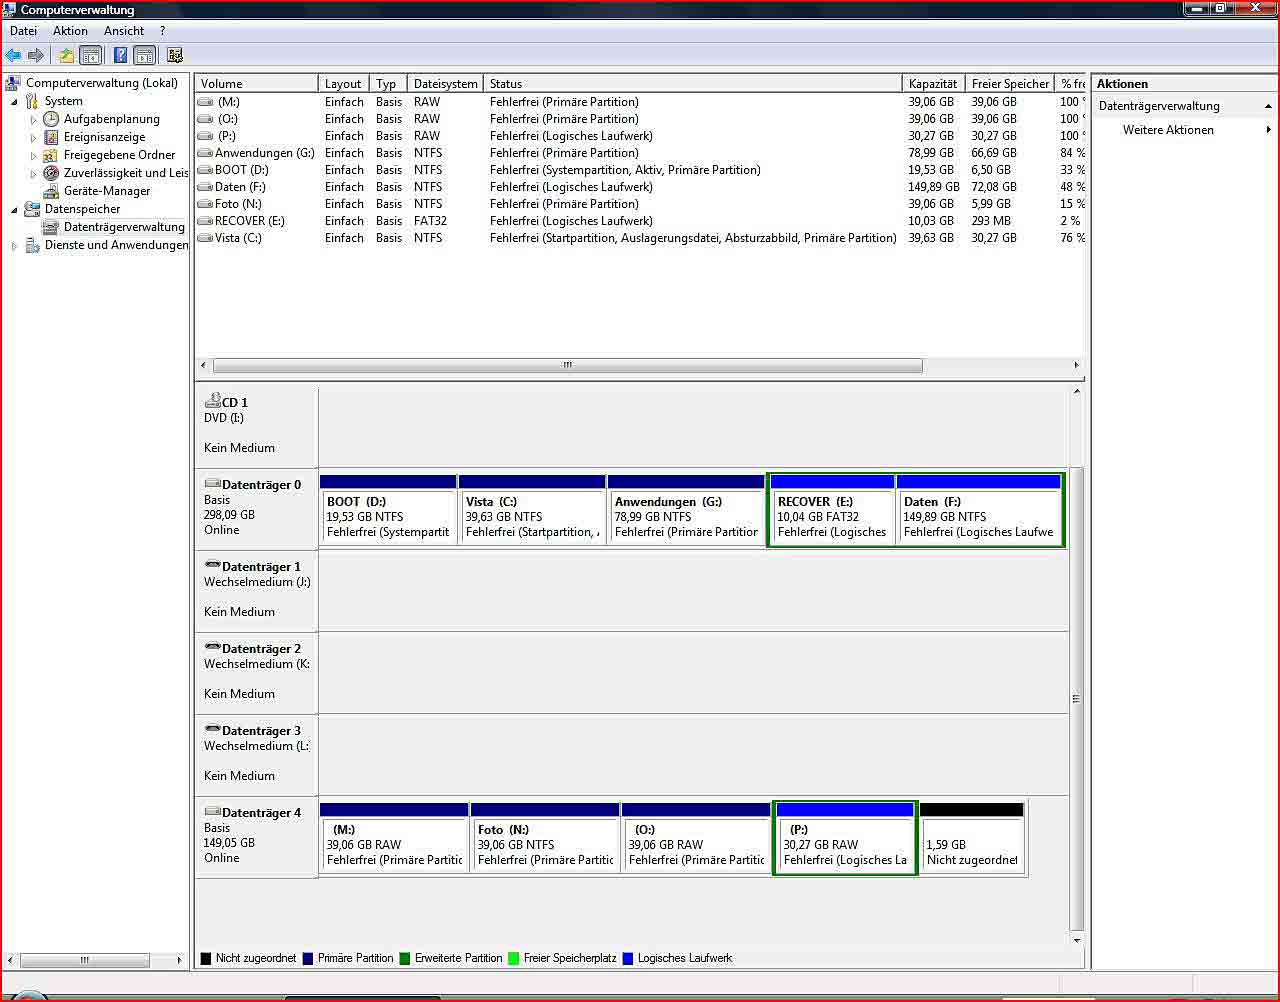Click the Datenträger 4 disk label box
Screen dimensions: 1280x1002
coord(256,837)
